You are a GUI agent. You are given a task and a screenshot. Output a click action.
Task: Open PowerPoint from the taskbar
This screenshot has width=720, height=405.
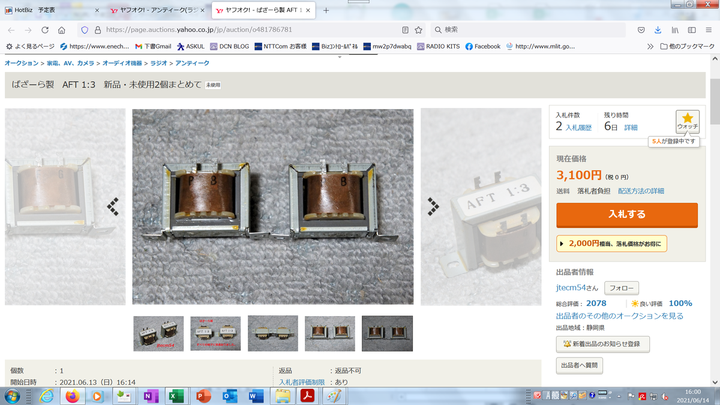(x=202, y=396)
